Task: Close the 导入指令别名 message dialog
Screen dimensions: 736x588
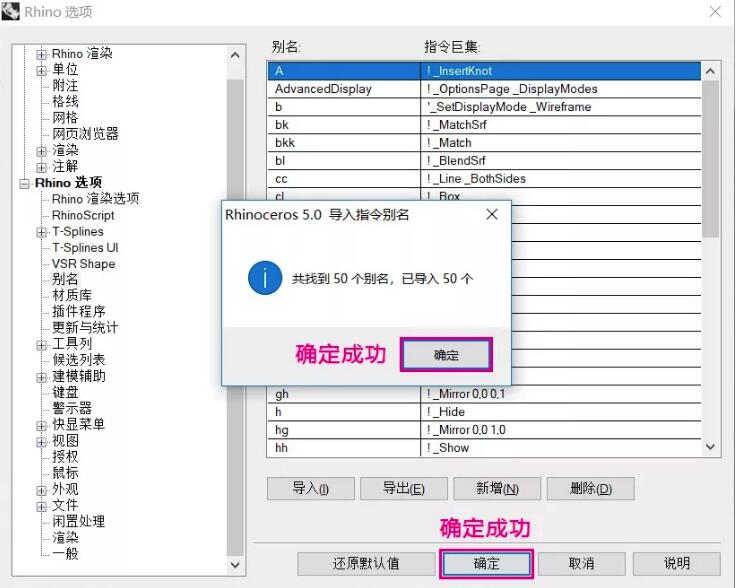Action: tap(492, 214)
